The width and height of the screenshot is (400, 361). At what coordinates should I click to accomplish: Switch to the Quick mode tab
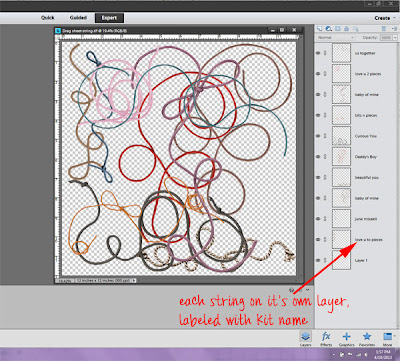coord(48,18)
